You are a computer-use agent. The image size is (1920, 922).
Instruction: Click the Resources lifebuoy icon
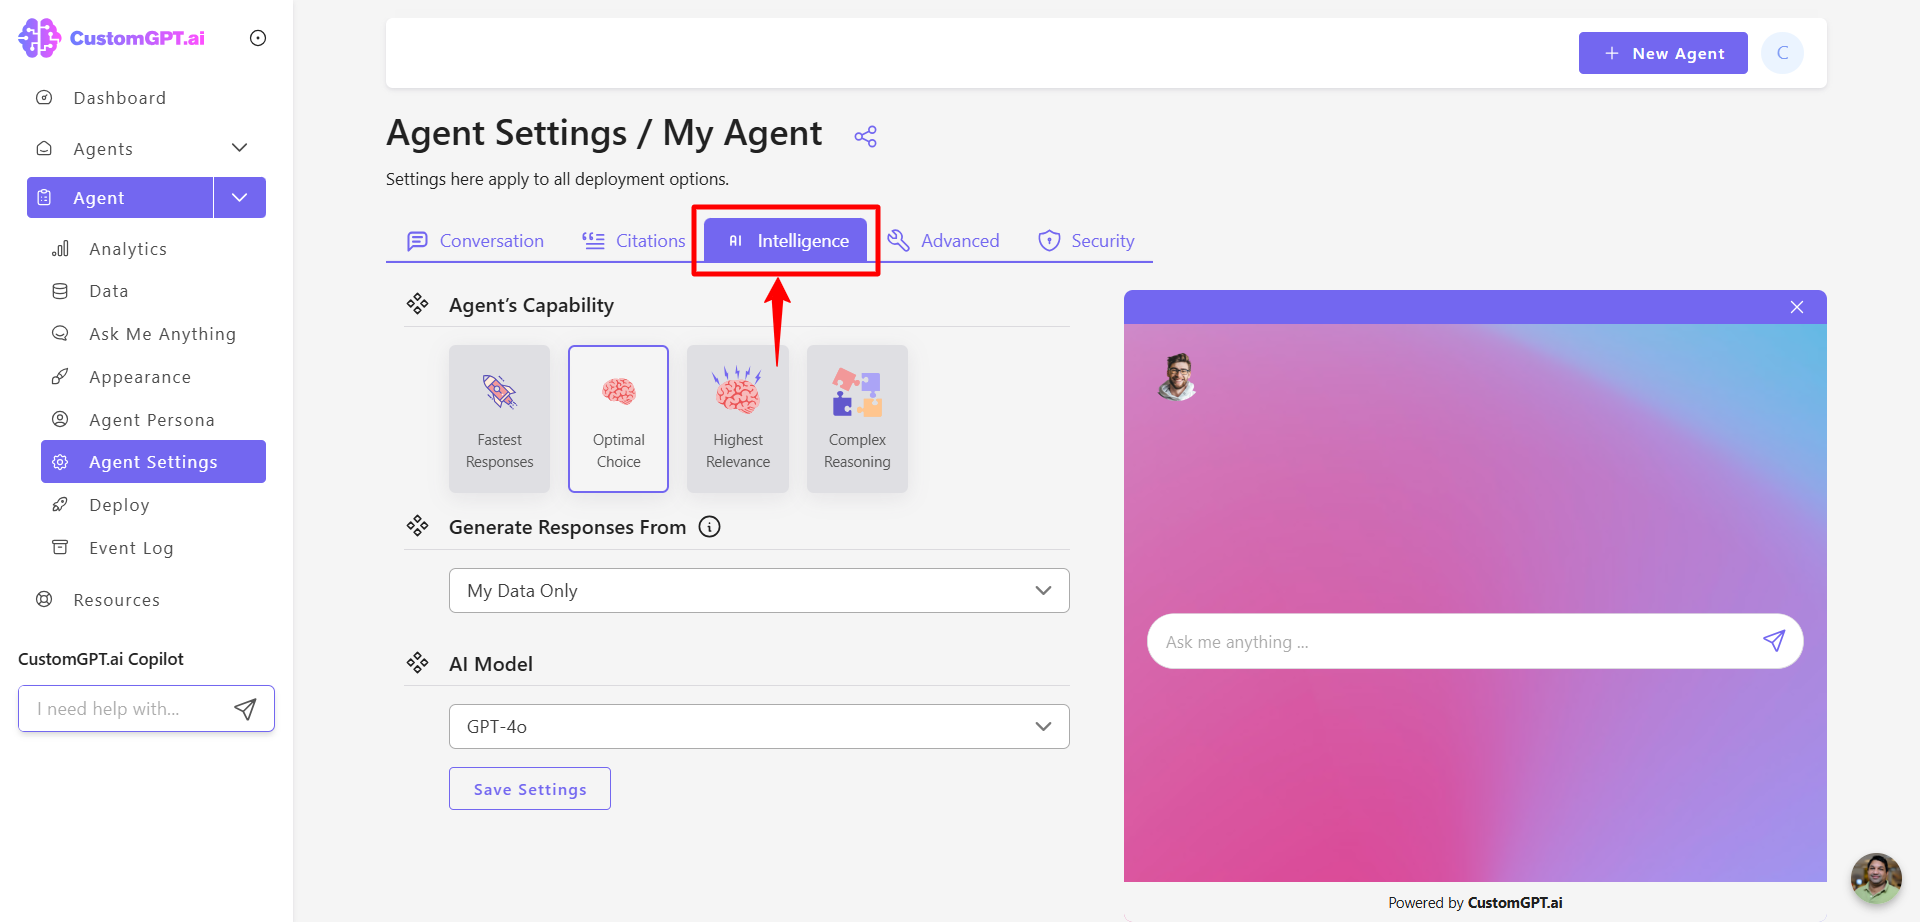(x=44, y=599)
